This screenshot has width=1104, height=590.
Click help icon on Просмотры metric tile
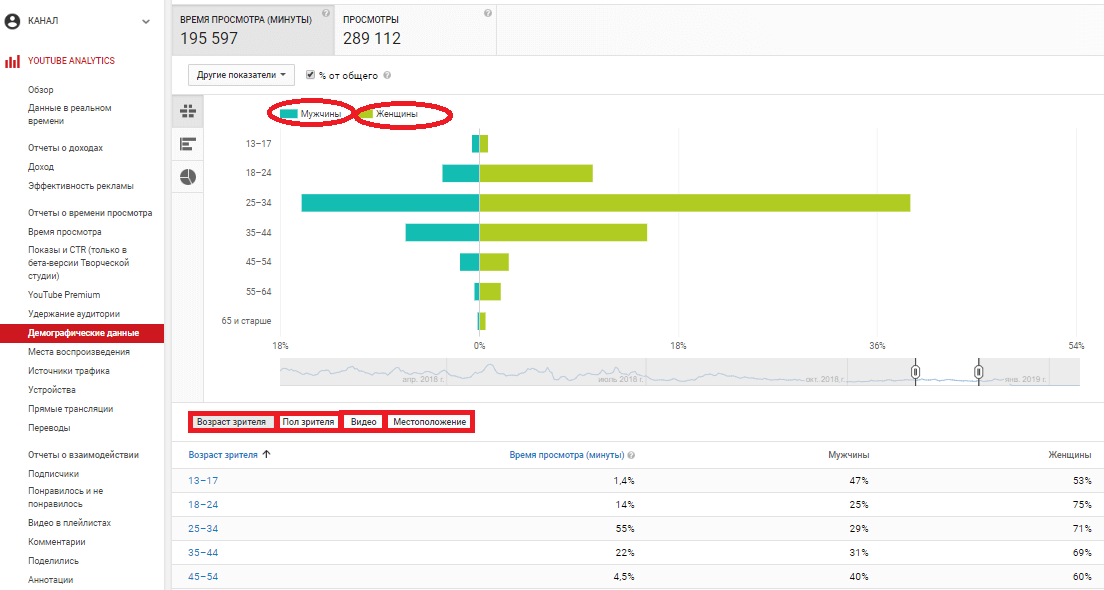(487, 14)
